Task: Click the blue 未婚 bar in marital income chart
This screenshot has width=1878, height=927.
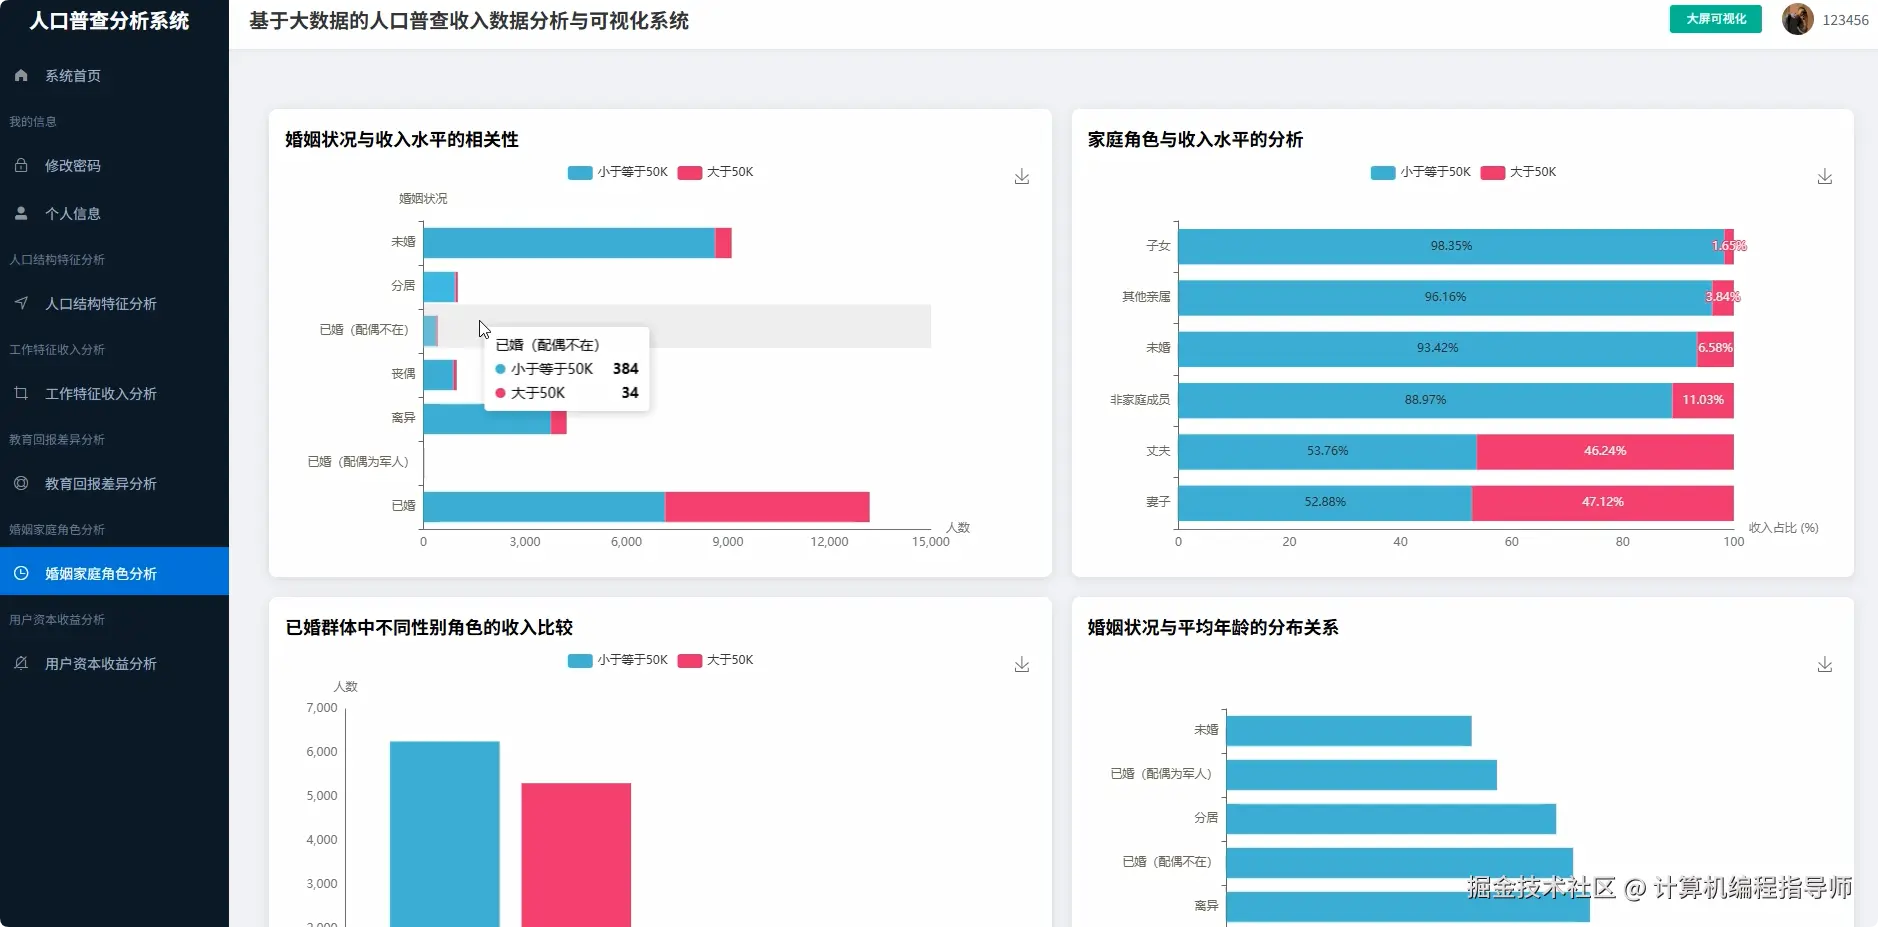Action: click(x=569, y=243)
